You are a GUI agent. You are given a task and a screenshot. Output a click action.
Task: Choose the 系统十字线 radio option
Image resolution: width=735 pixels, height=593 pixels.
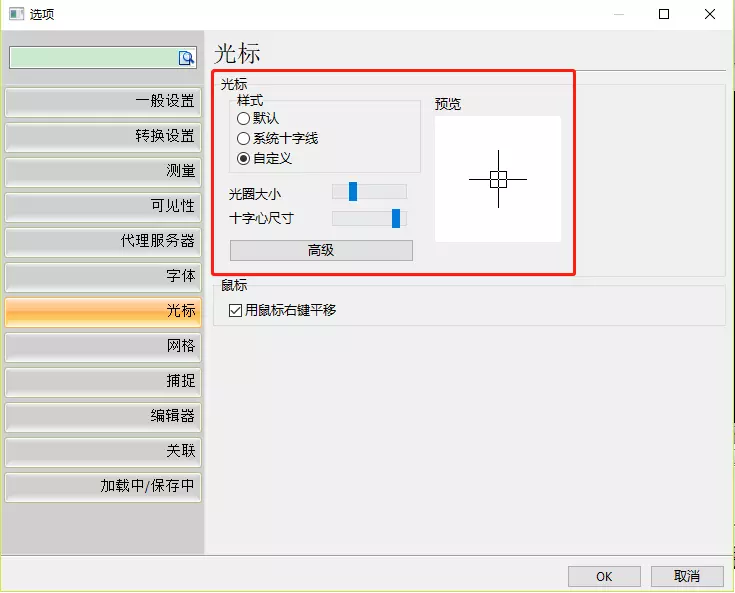(x=243, y=138)
